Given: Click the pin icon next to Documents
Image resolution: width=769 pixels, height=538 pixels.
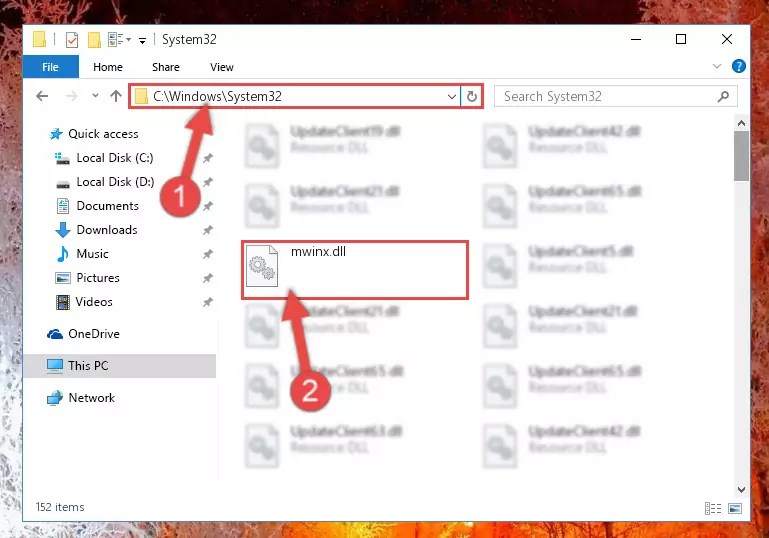Looking at the screenshot, I should point(208,206).
